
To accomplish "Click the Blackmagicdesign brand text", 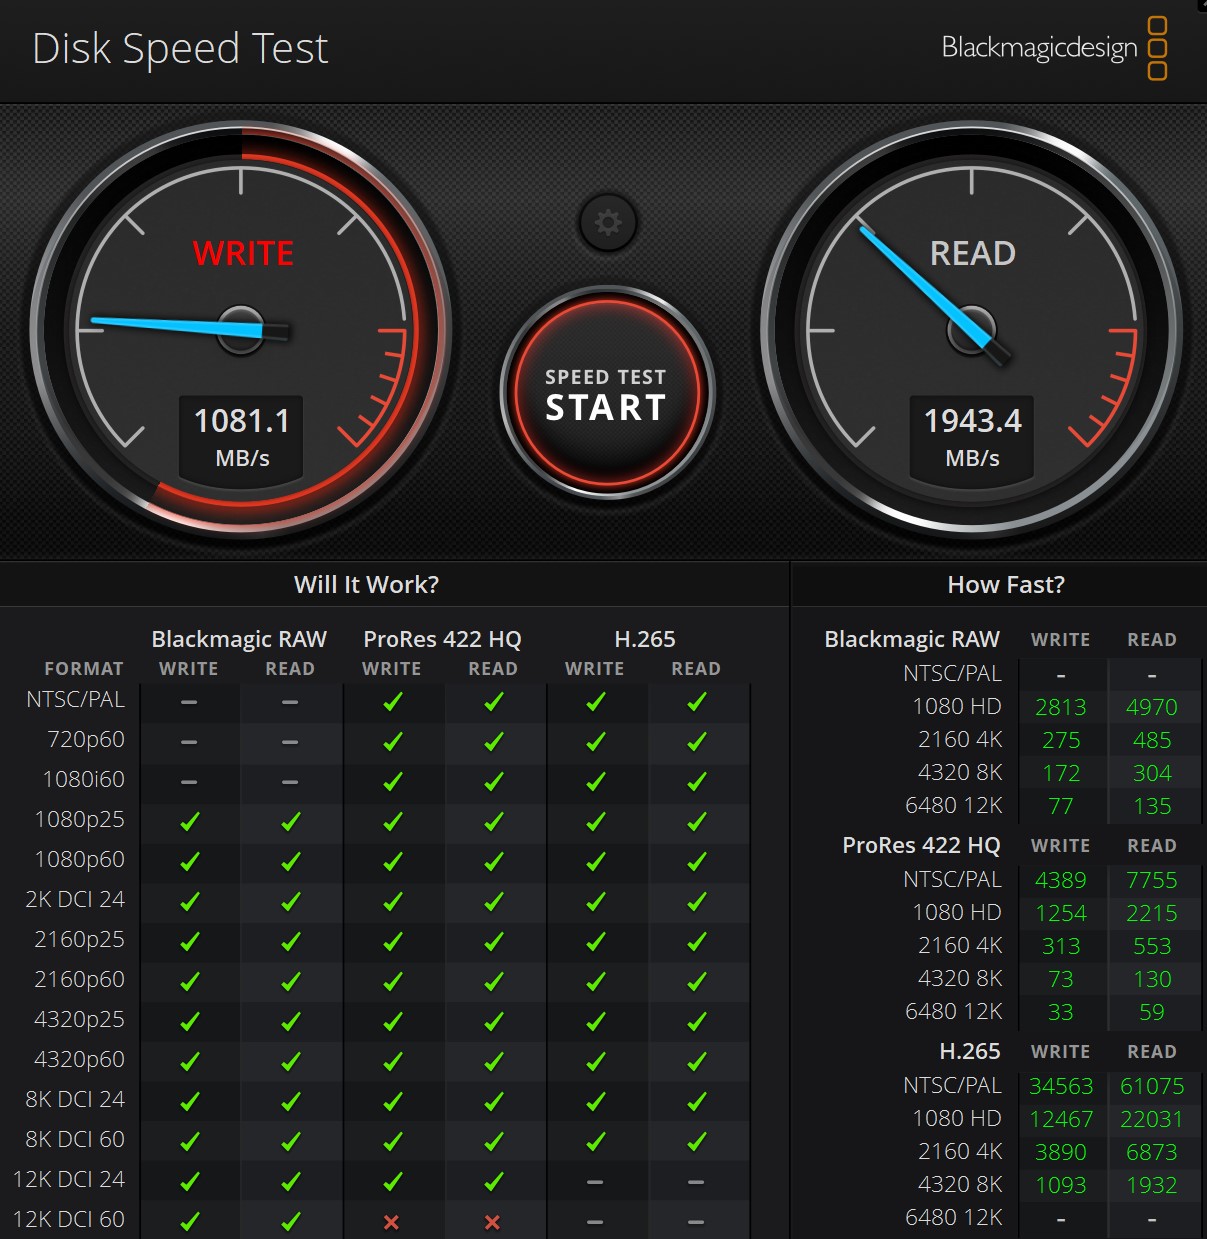I will [1039, 48].
